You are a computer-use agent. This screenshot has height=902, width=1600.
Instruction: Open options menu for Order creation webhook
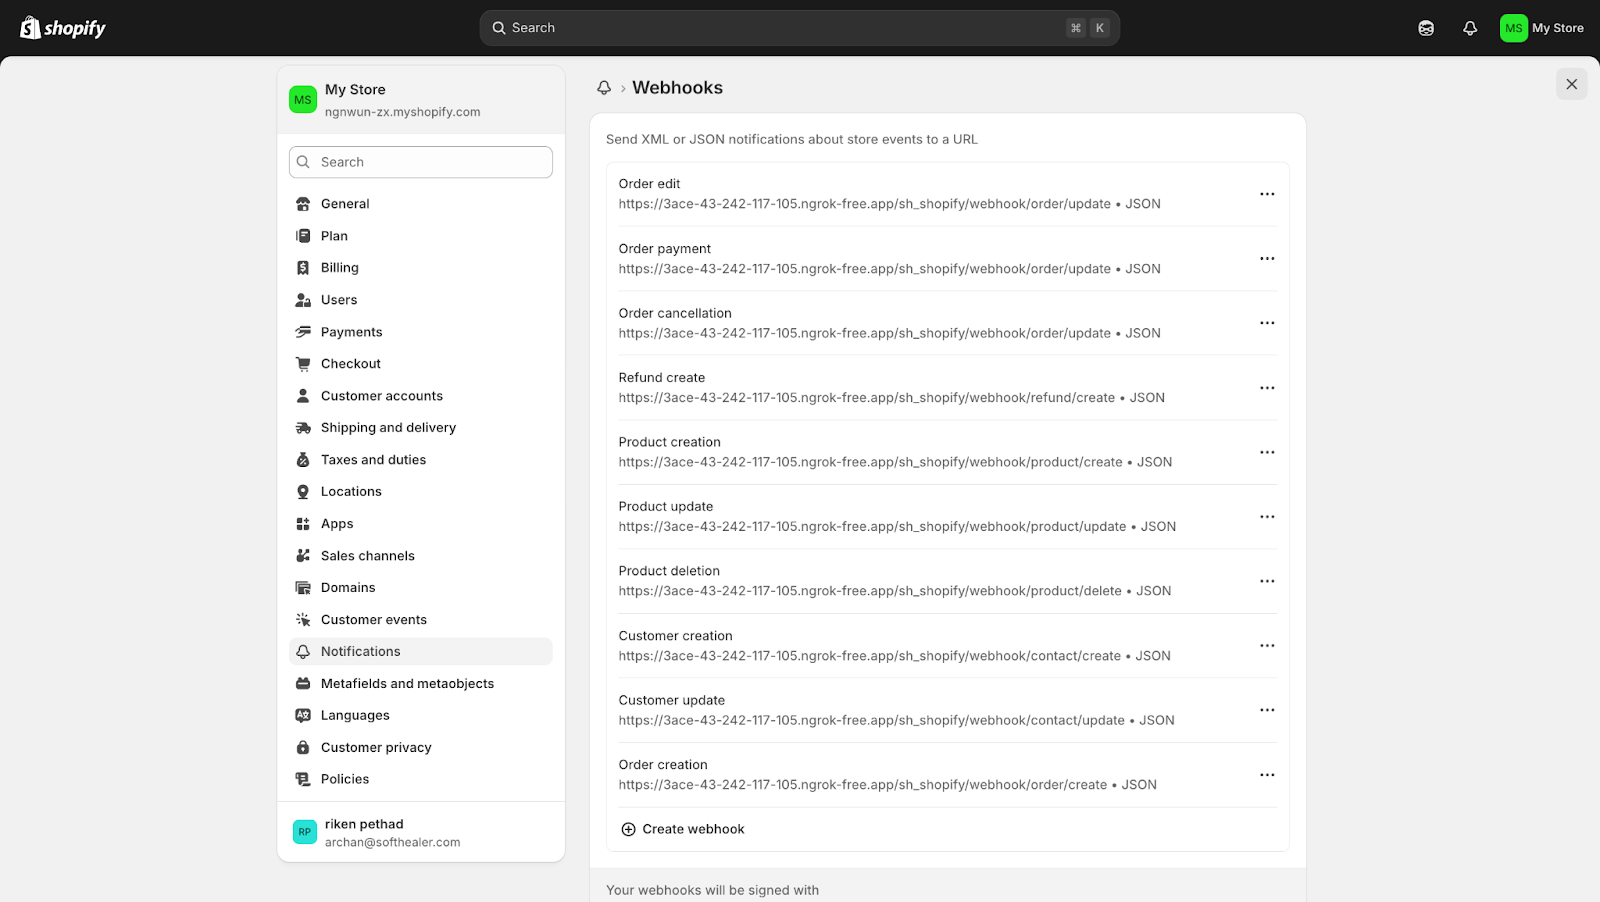(x=1267, y=775)
